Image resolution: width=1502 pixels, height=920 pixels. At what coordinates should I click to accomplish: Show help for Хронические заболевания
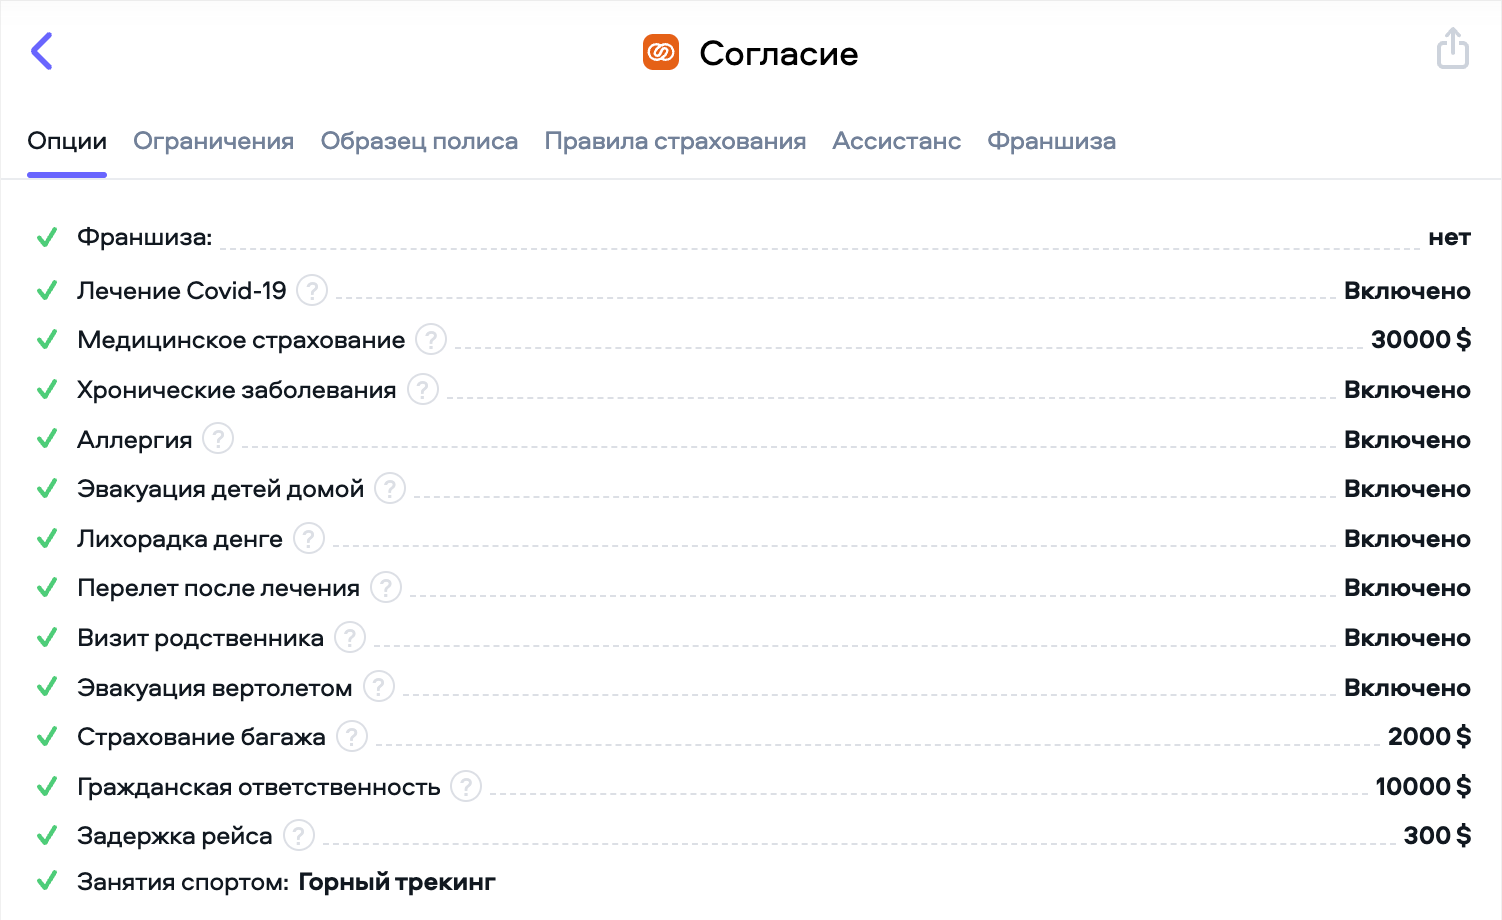pos(423,389)
